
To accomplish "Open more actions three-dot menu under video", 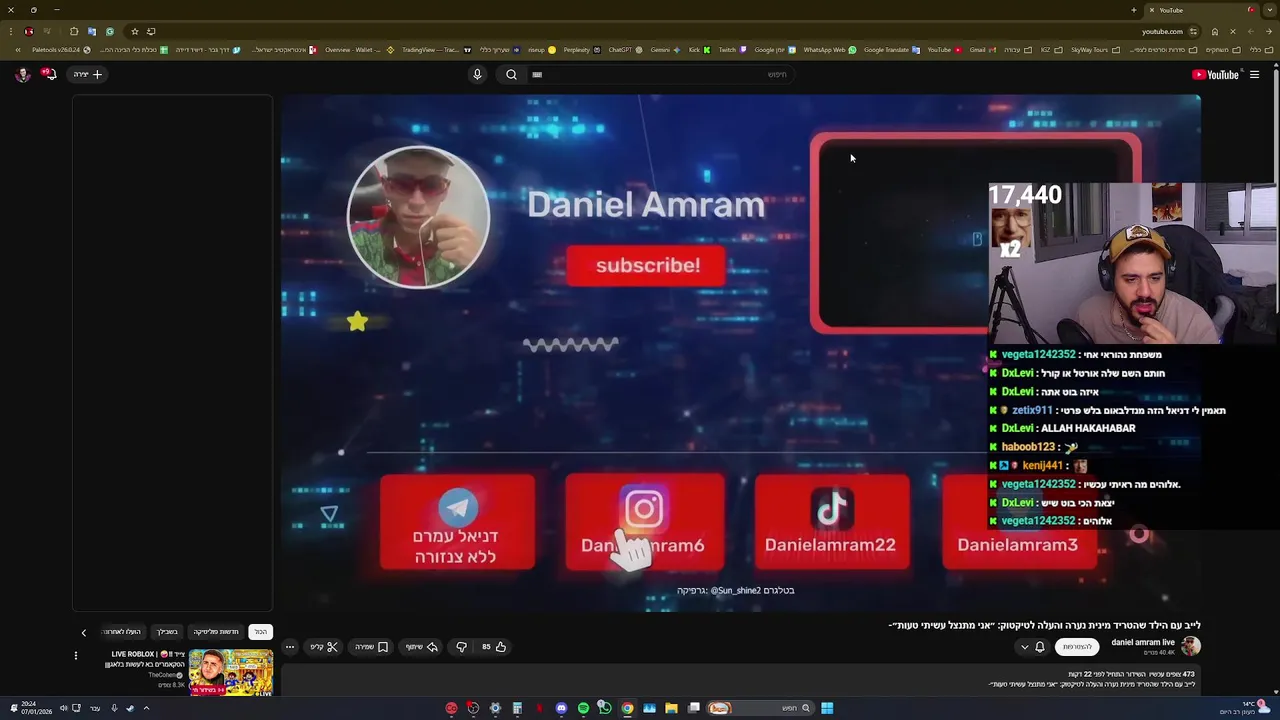I will [x=290, y=647].
